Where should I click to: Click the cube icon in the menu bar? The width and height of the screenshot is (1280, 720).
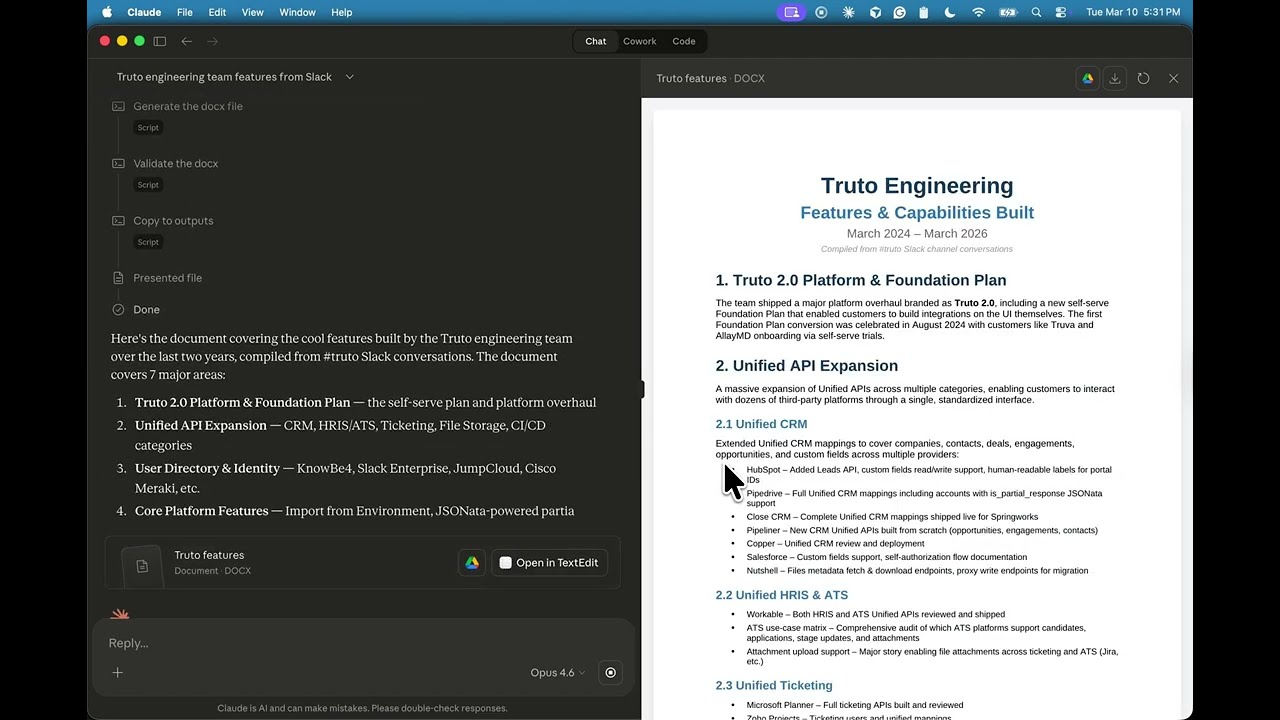[x=875, y=12]
